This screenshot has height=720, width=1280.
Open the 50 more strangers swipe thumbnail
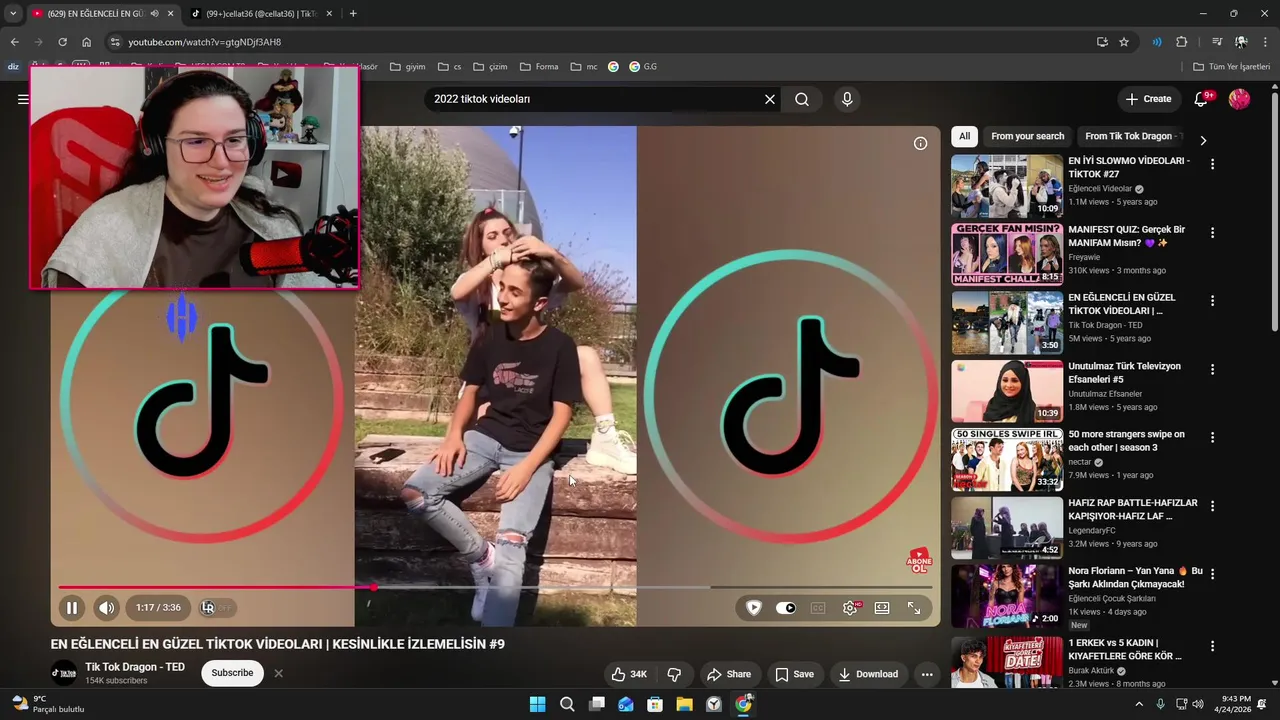pos(1007,459)
